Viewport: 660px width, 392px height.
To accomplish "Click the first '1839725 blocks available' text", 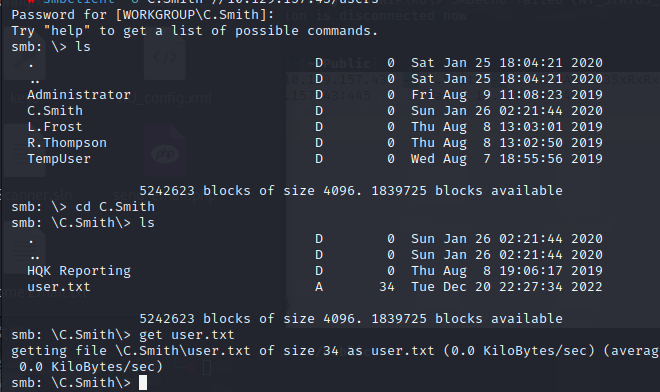I will tap(467, 191).
